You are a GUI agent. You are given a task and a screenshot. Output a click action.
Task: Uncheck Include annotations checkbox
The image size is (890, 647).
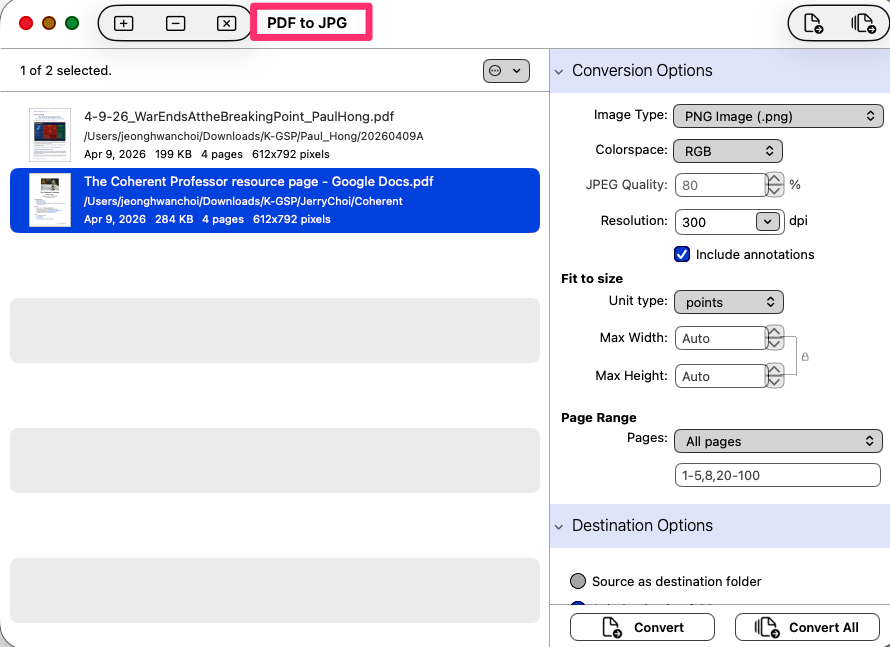tap(682, 254)
